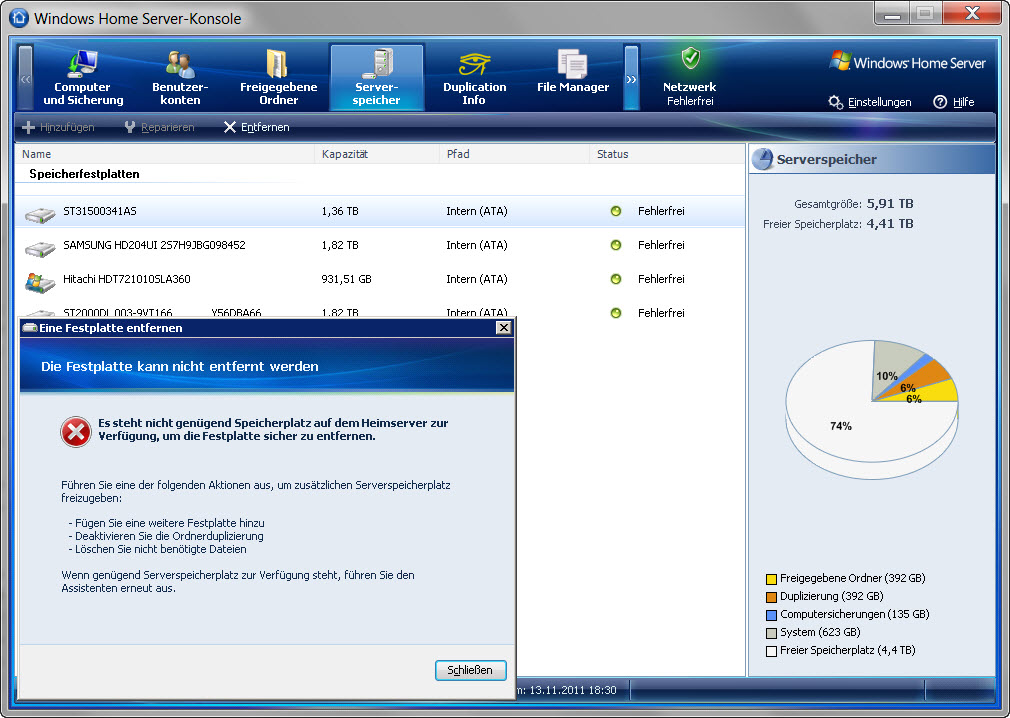1010x718 pixels.
Task: Open the Computer und Sicherung tab
Action: point(83,77)
